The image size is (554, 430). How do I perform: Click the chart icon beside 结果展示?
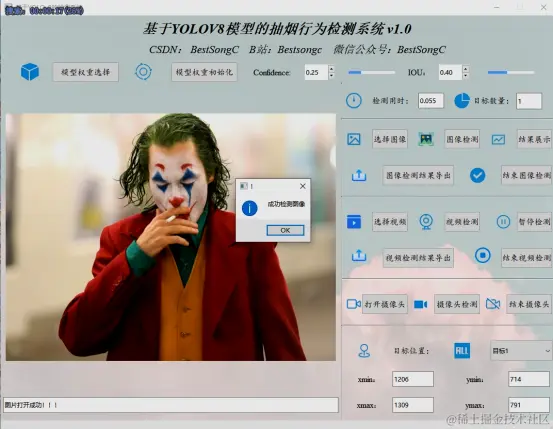(498, 140)
